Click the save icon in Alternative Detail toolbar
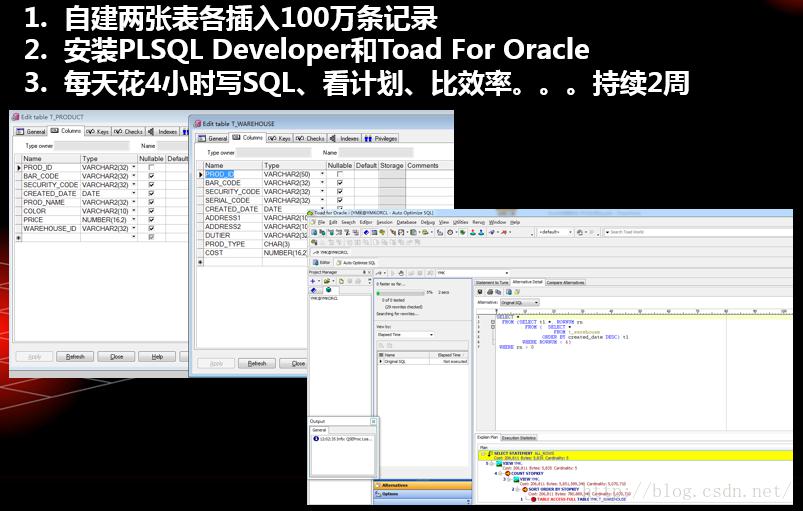This screenshot has width=803, height=511. point(480,292)
